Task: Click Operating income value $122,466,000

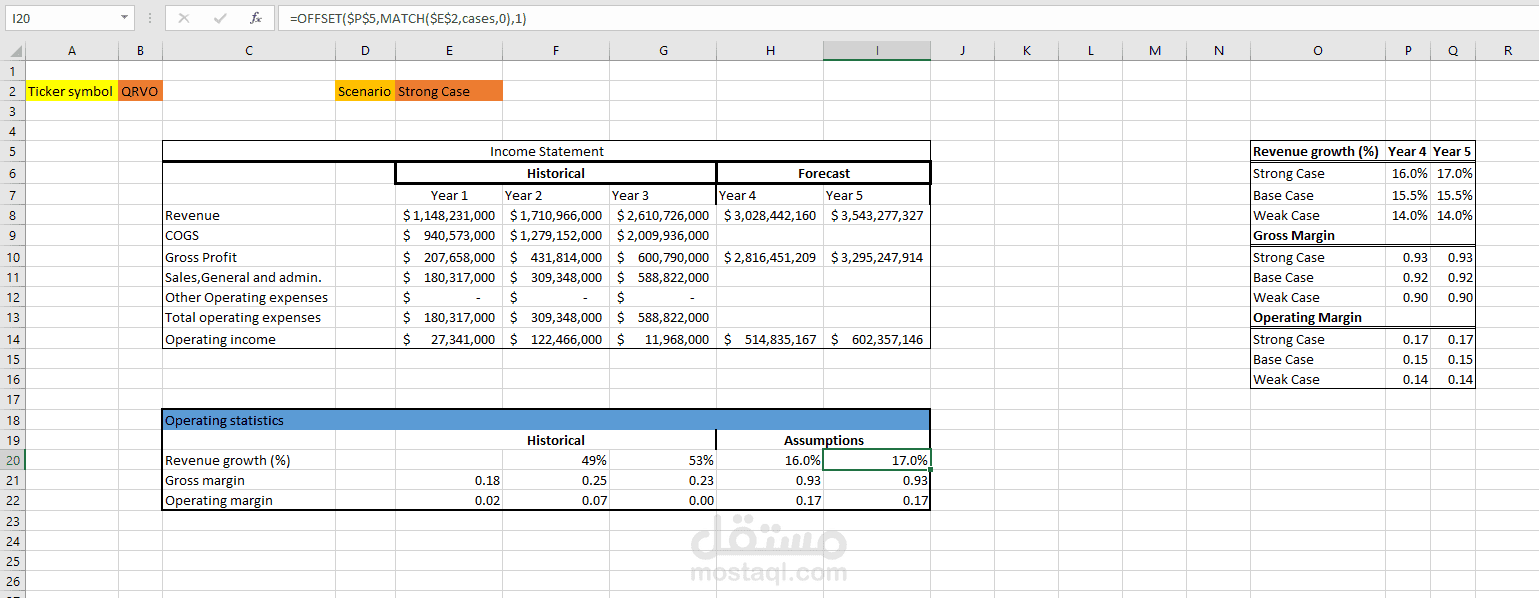Action: pos(556,339)
